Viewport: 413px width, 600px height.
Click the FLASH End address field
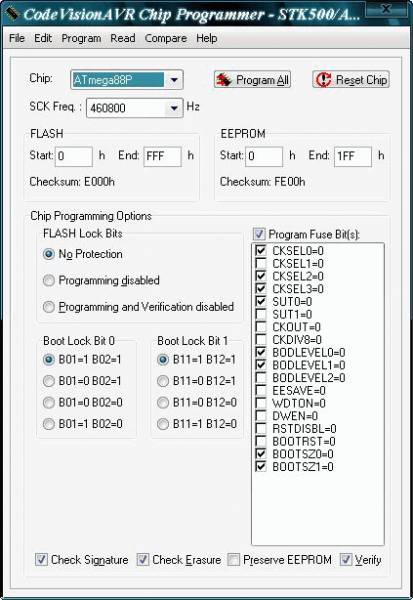coord(162,156)
